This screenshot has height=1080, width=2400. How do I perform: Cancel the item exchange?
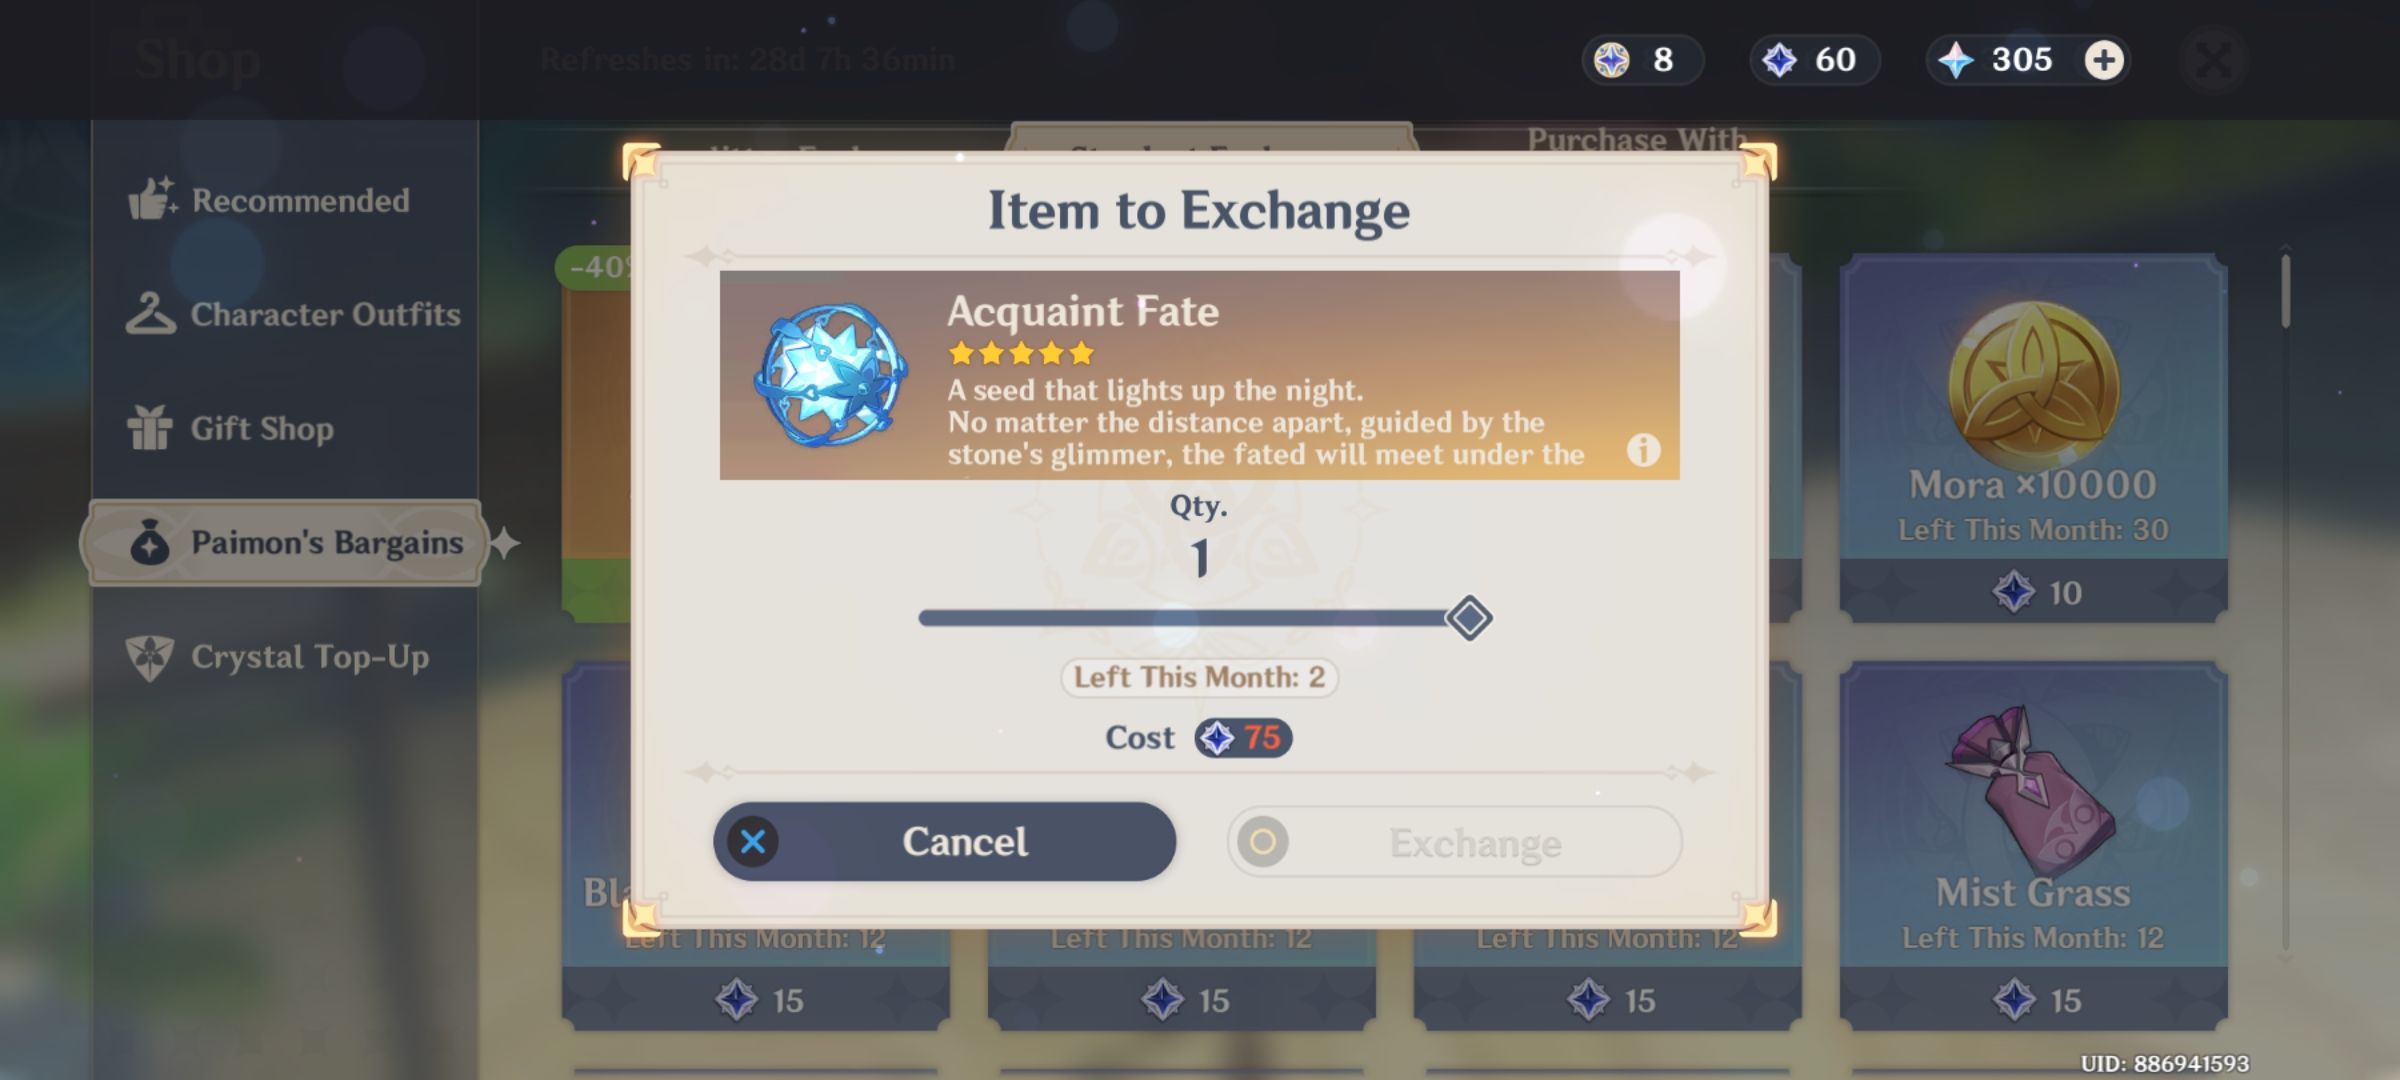click(944, 841)
